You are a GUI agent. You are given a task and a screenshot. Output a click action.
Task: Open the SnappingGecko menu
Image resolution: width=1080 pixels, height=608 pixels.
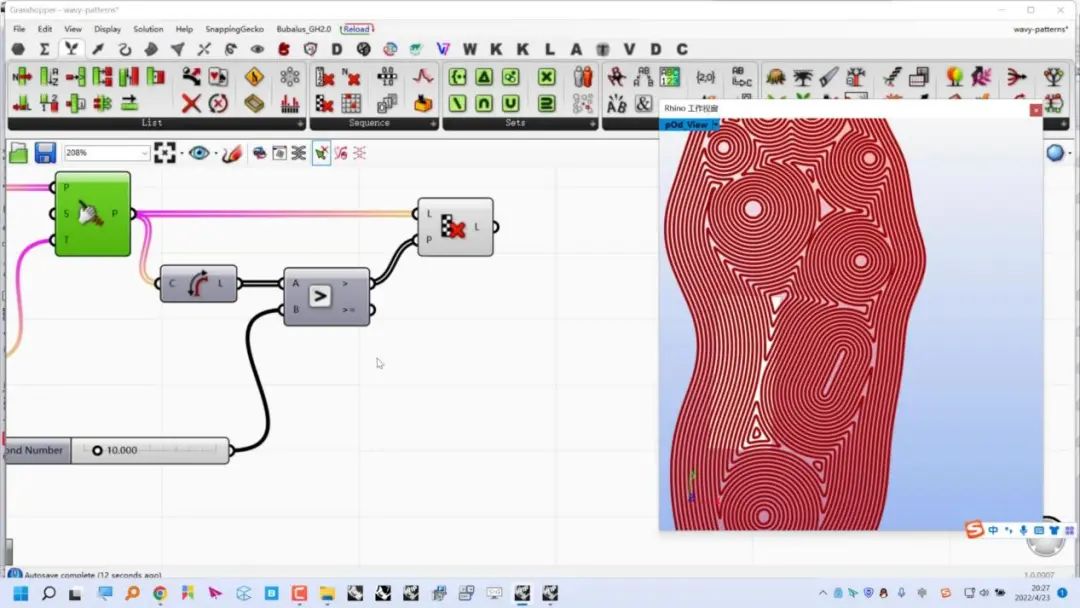[x=234, y=29]
